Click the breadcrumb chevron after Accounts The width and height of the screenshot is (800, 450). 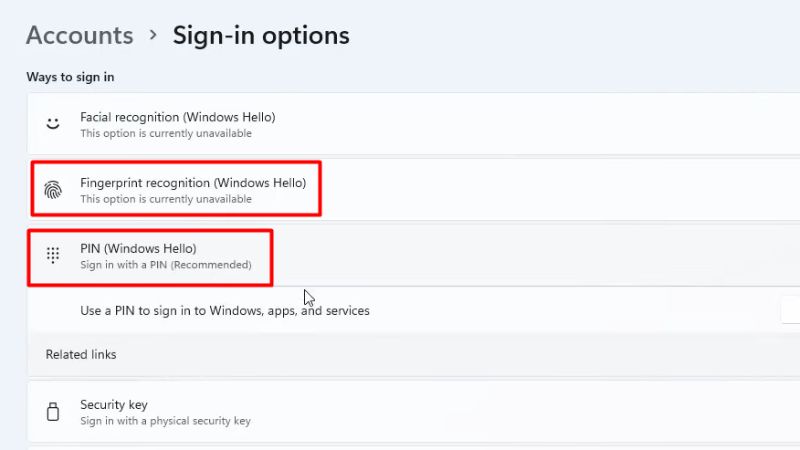pos(153,35)
